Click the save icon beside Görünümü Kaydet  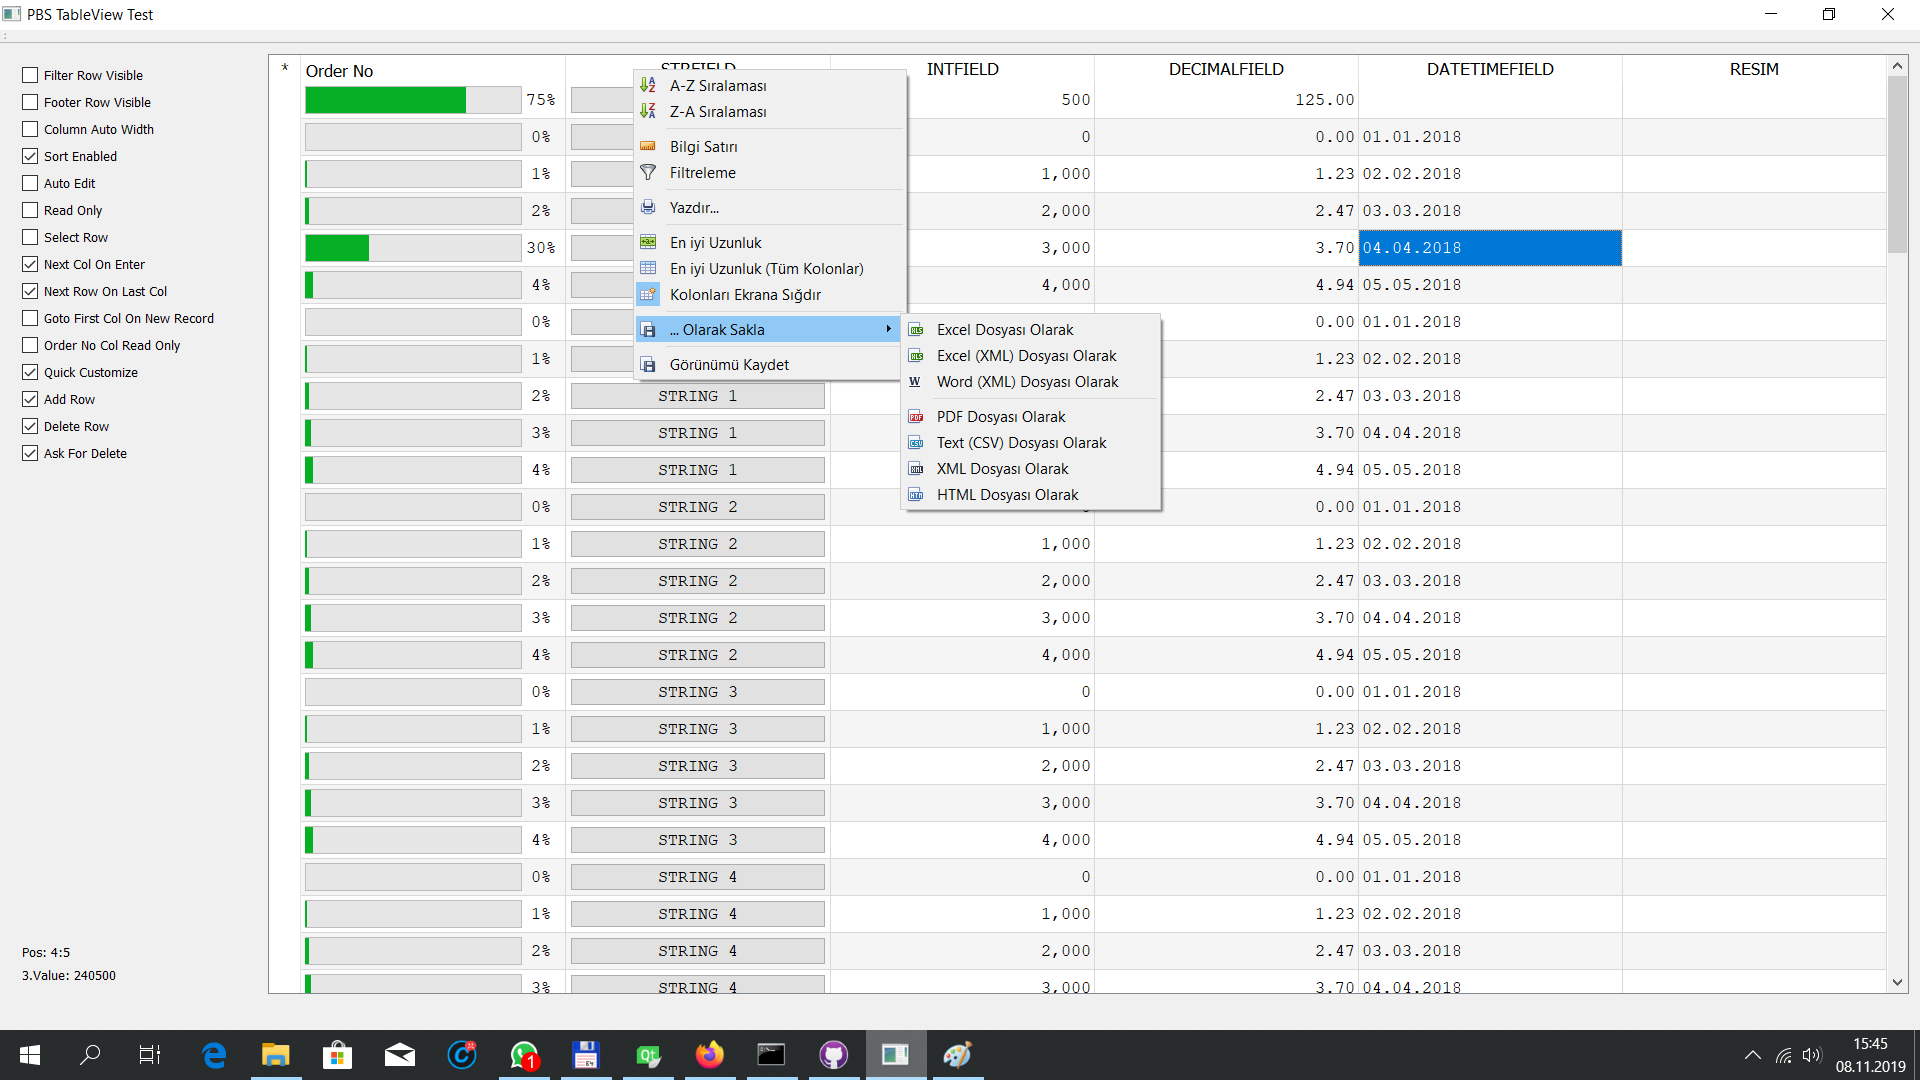pos(648,364)
